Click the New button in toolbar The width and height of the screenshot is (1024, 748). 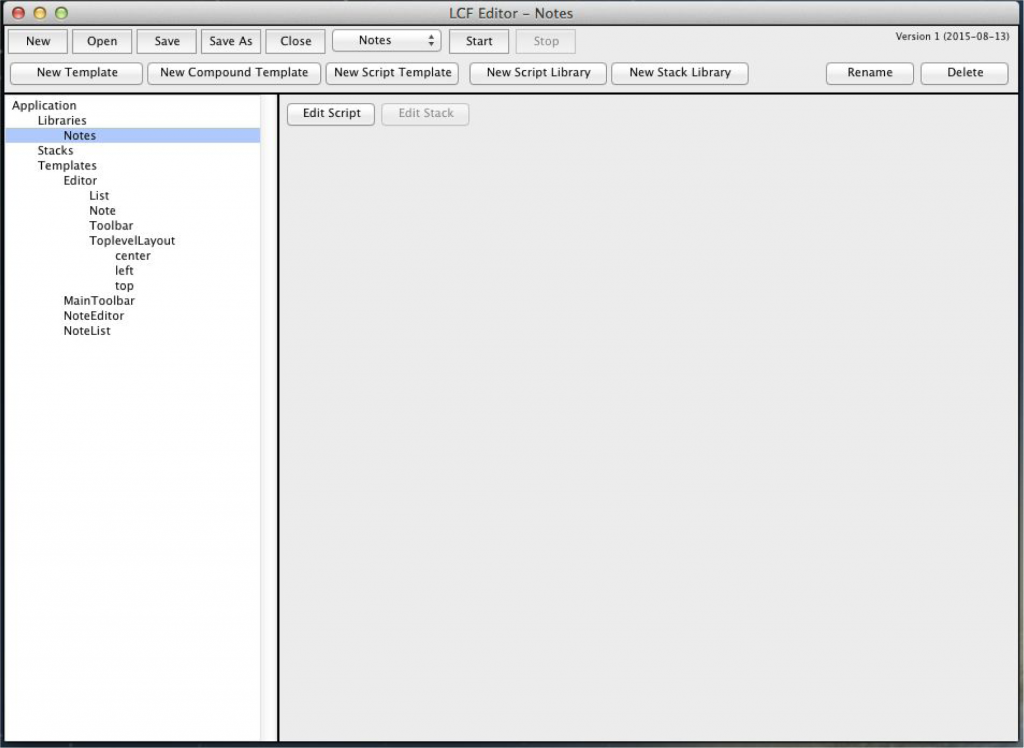coord(38,41)
